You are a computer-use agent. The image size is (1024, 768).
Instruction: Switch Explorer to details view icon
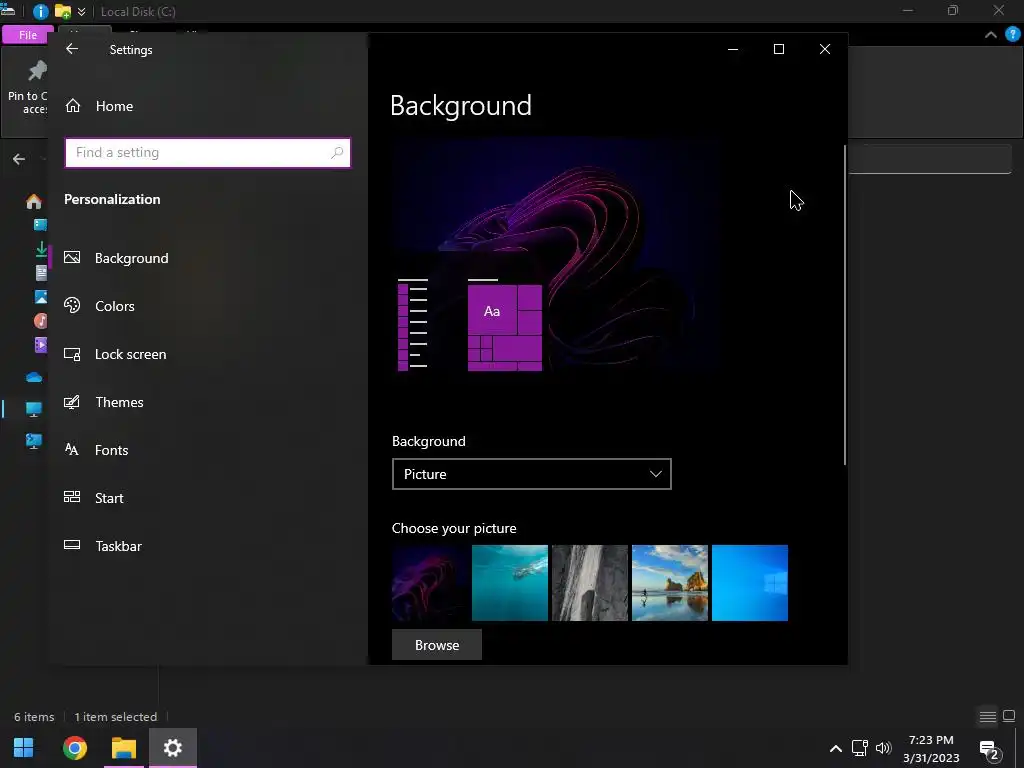click(x=987, y=717)
